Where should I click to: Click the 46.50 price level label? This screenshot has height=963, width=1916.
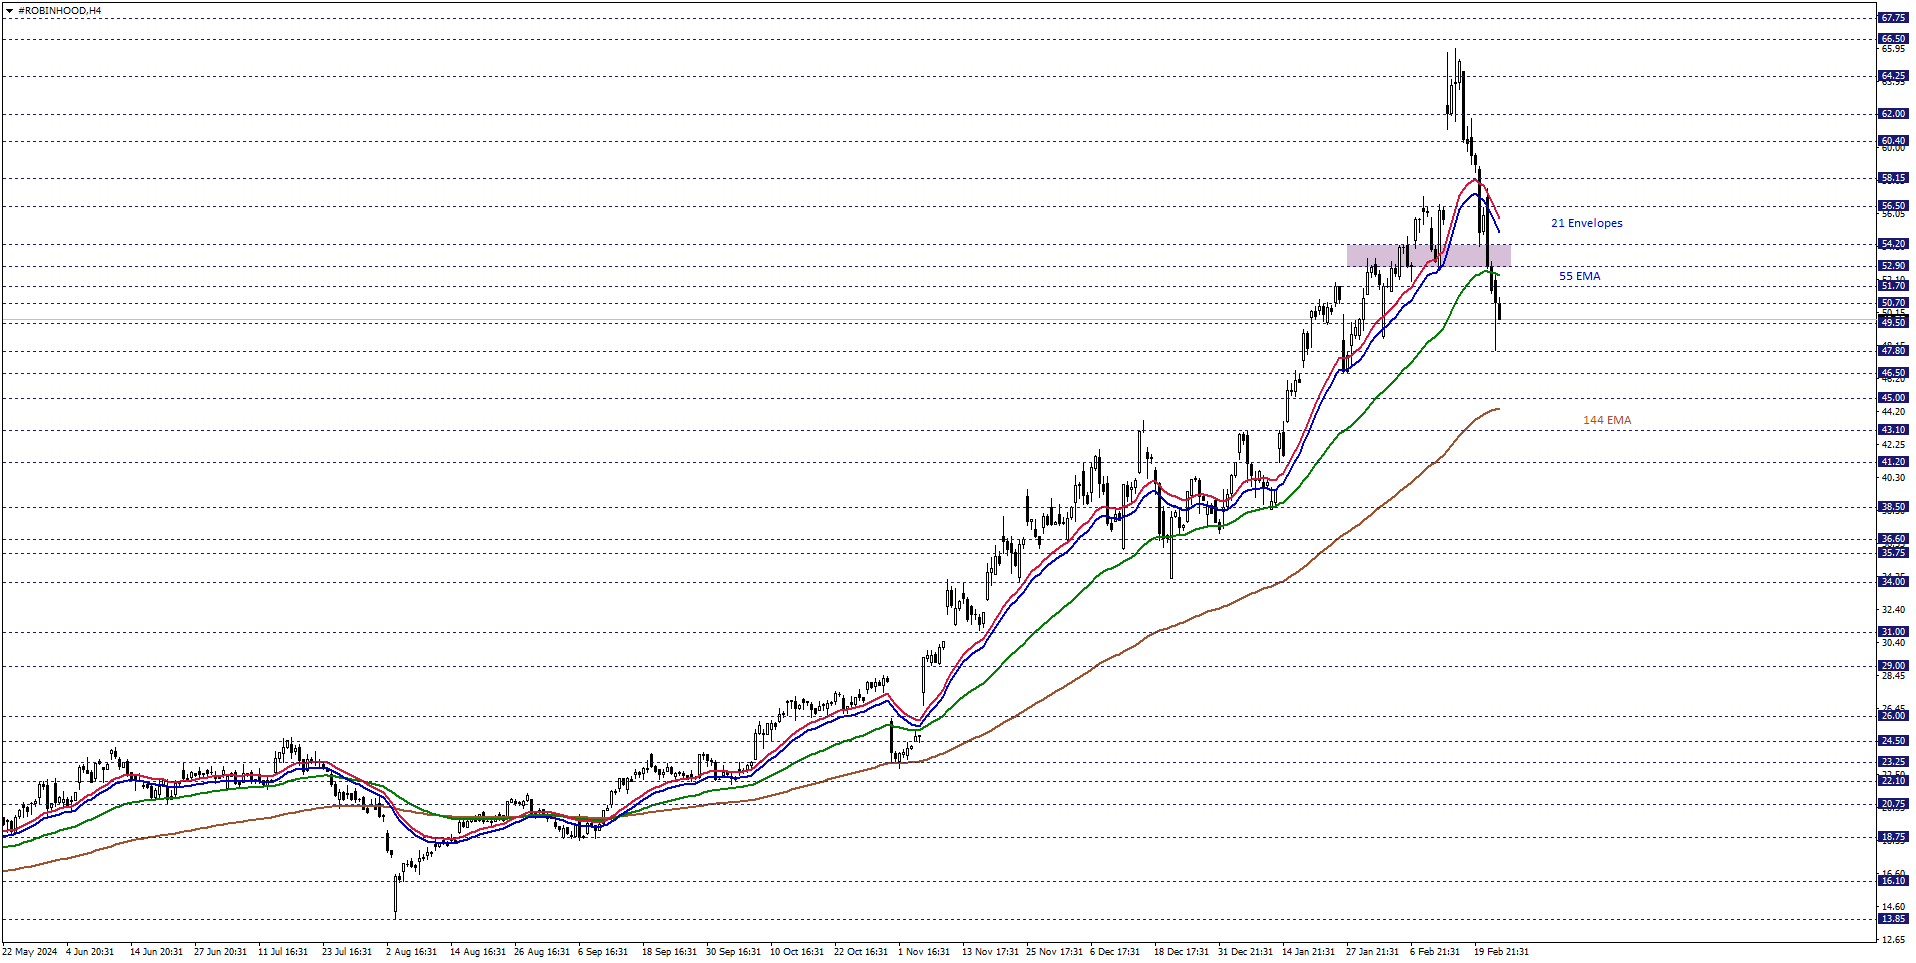(x=1893, y=373)
